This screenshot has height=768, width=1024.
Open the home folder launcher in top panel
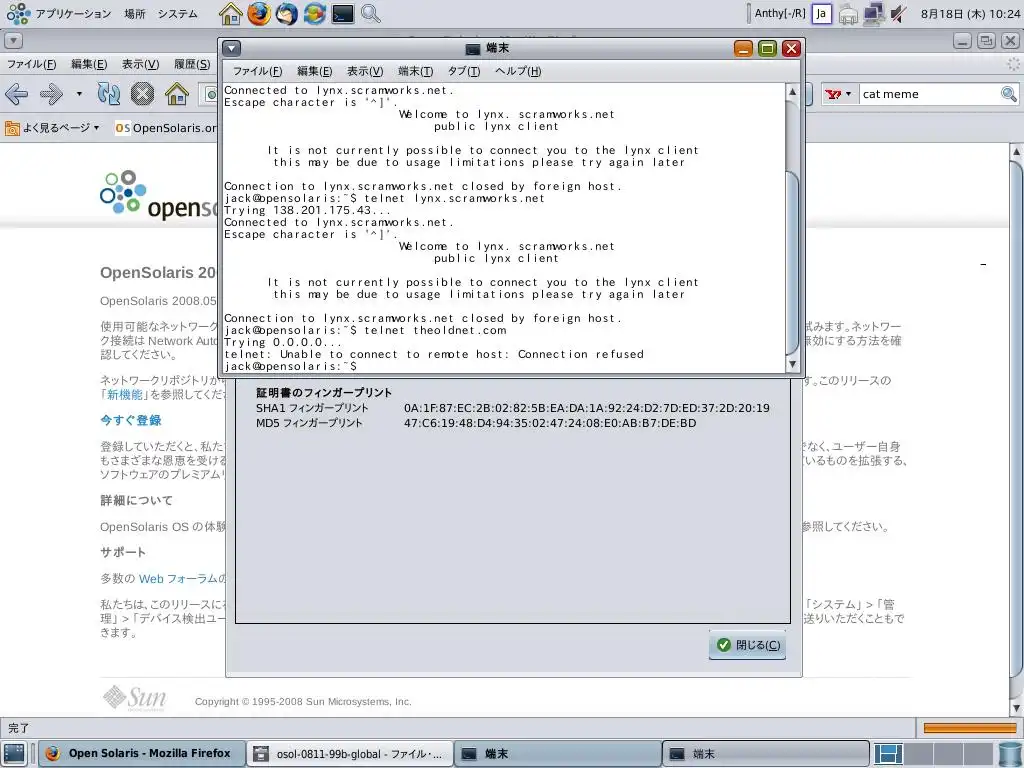pyautogui.click(x=230, y=14)
